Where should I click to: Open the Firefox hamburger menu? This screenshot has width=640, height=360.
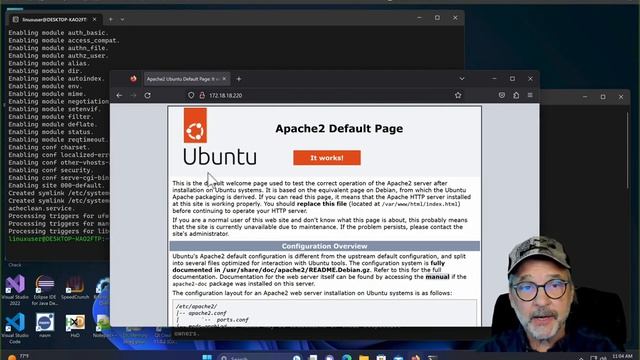(x=530, y=95)
